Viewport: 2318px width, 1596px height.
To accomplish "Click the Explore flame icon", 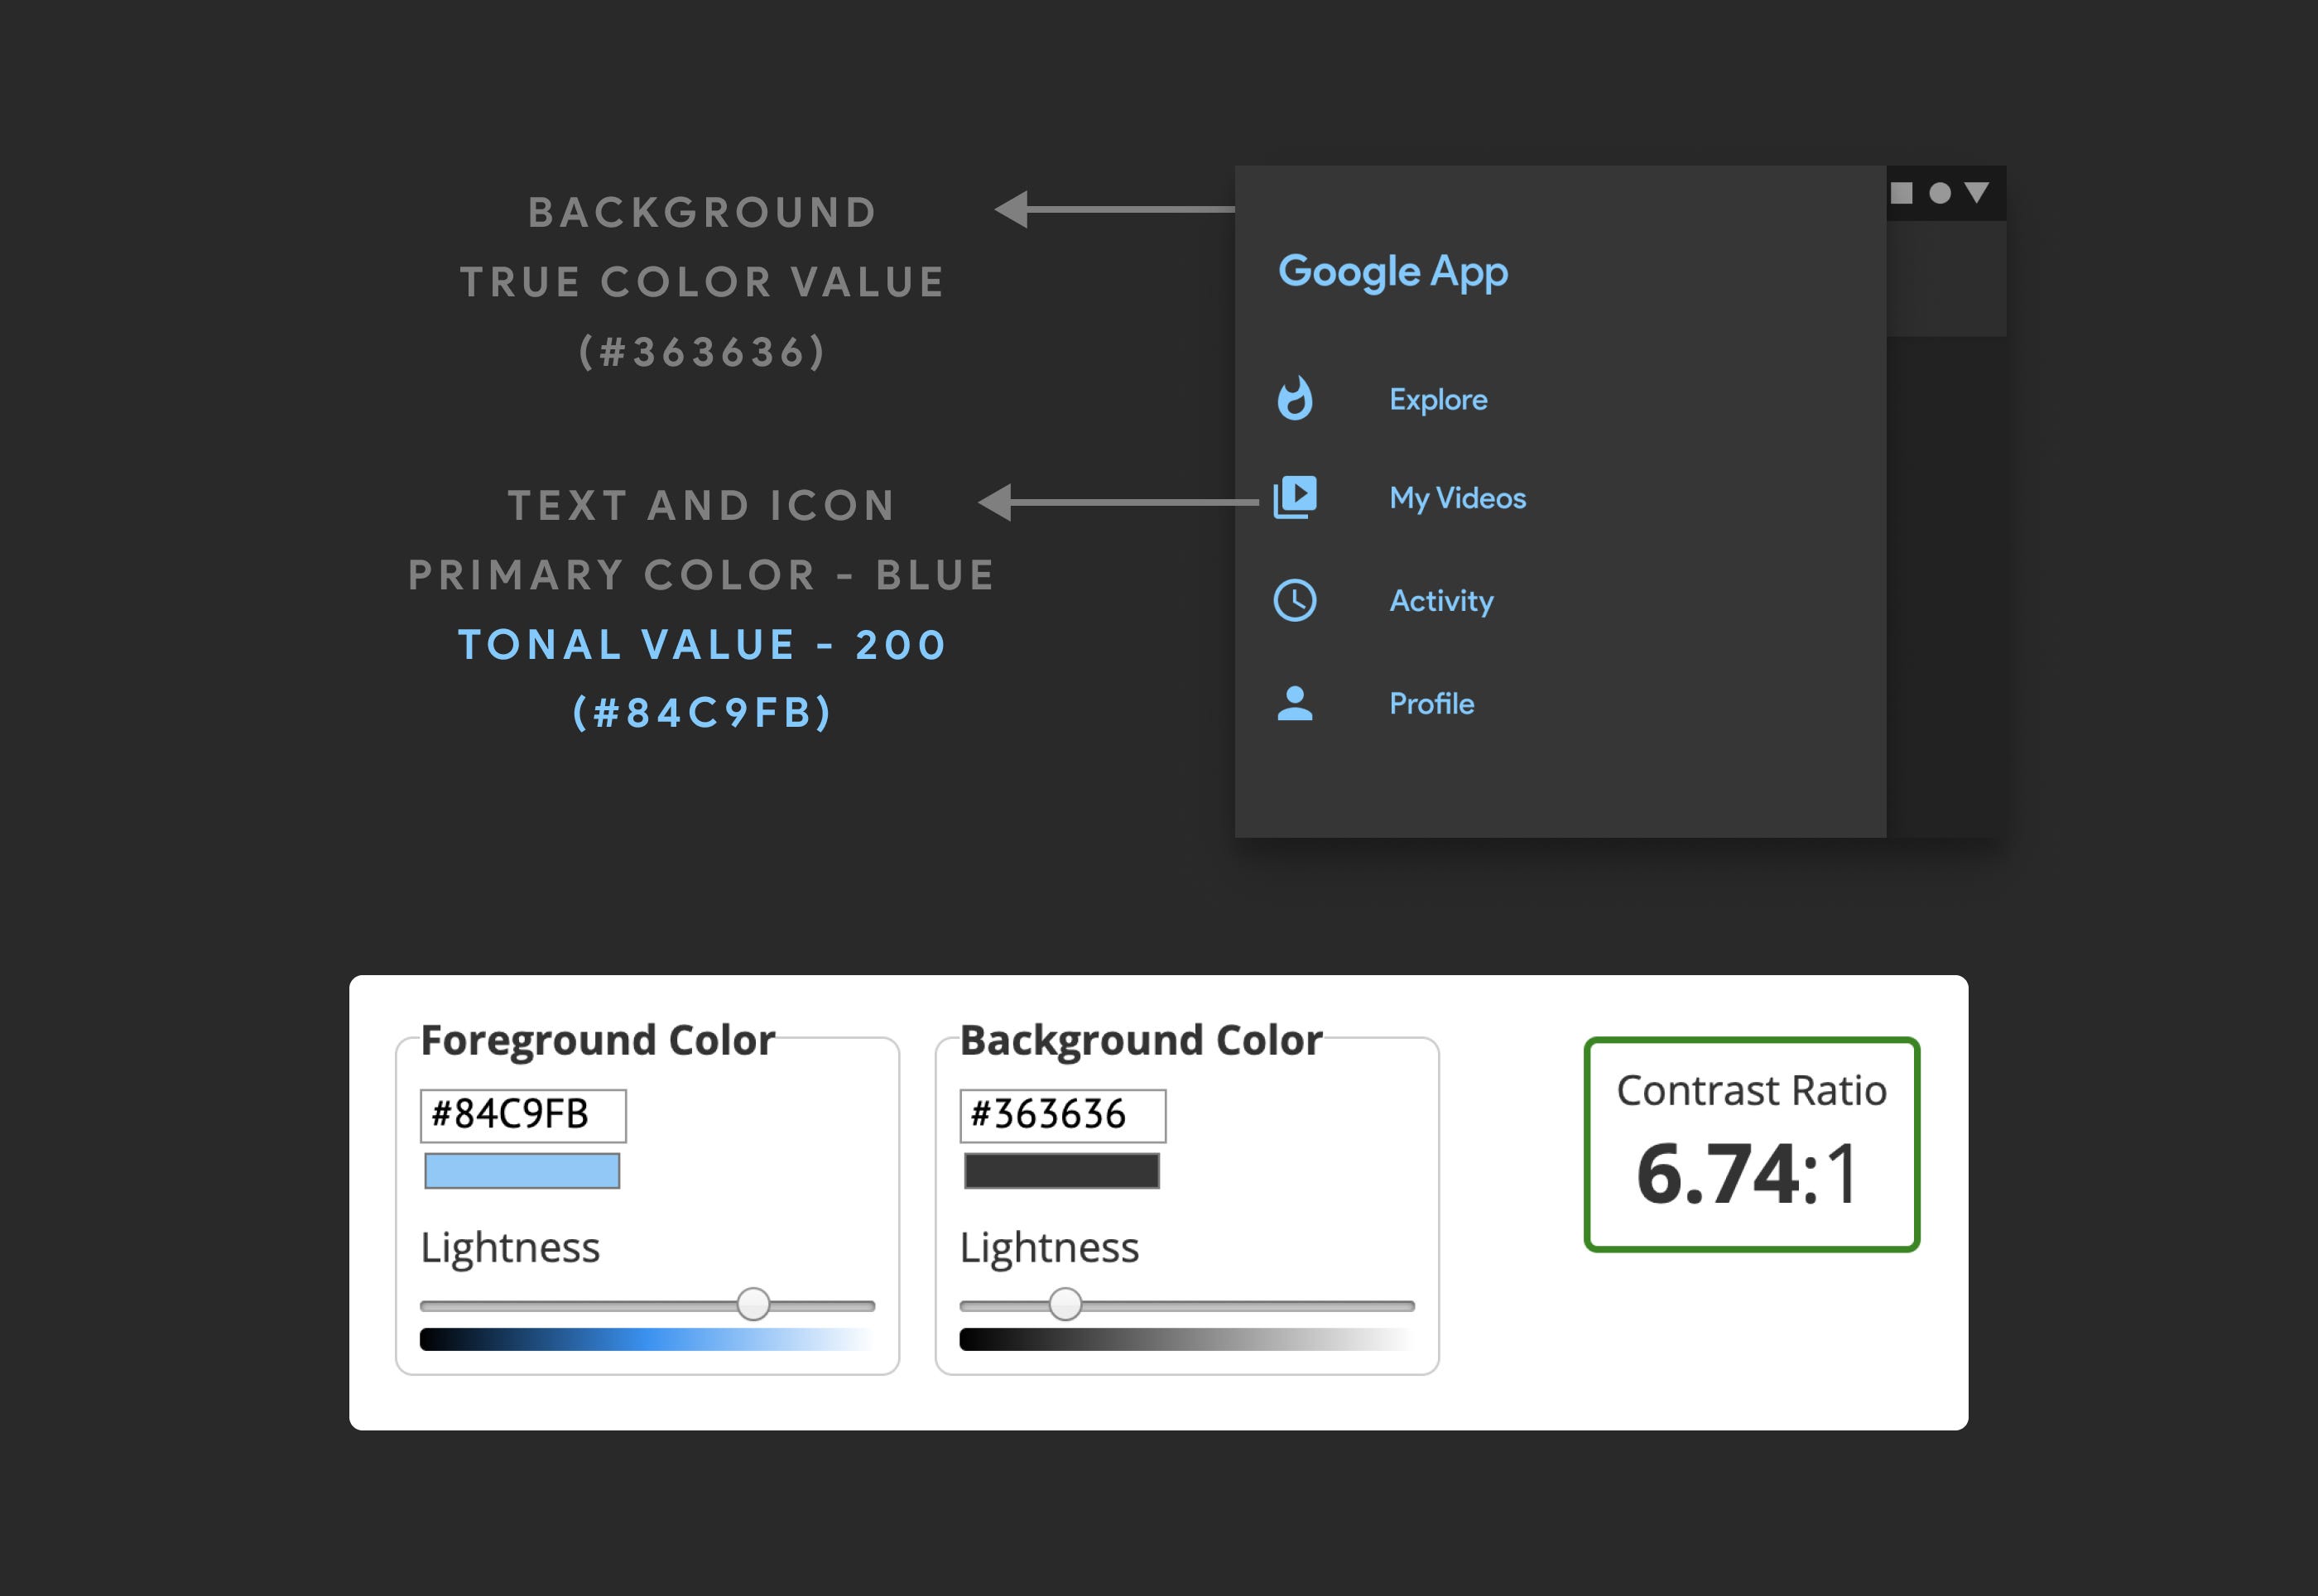I will coord(1295,398).
